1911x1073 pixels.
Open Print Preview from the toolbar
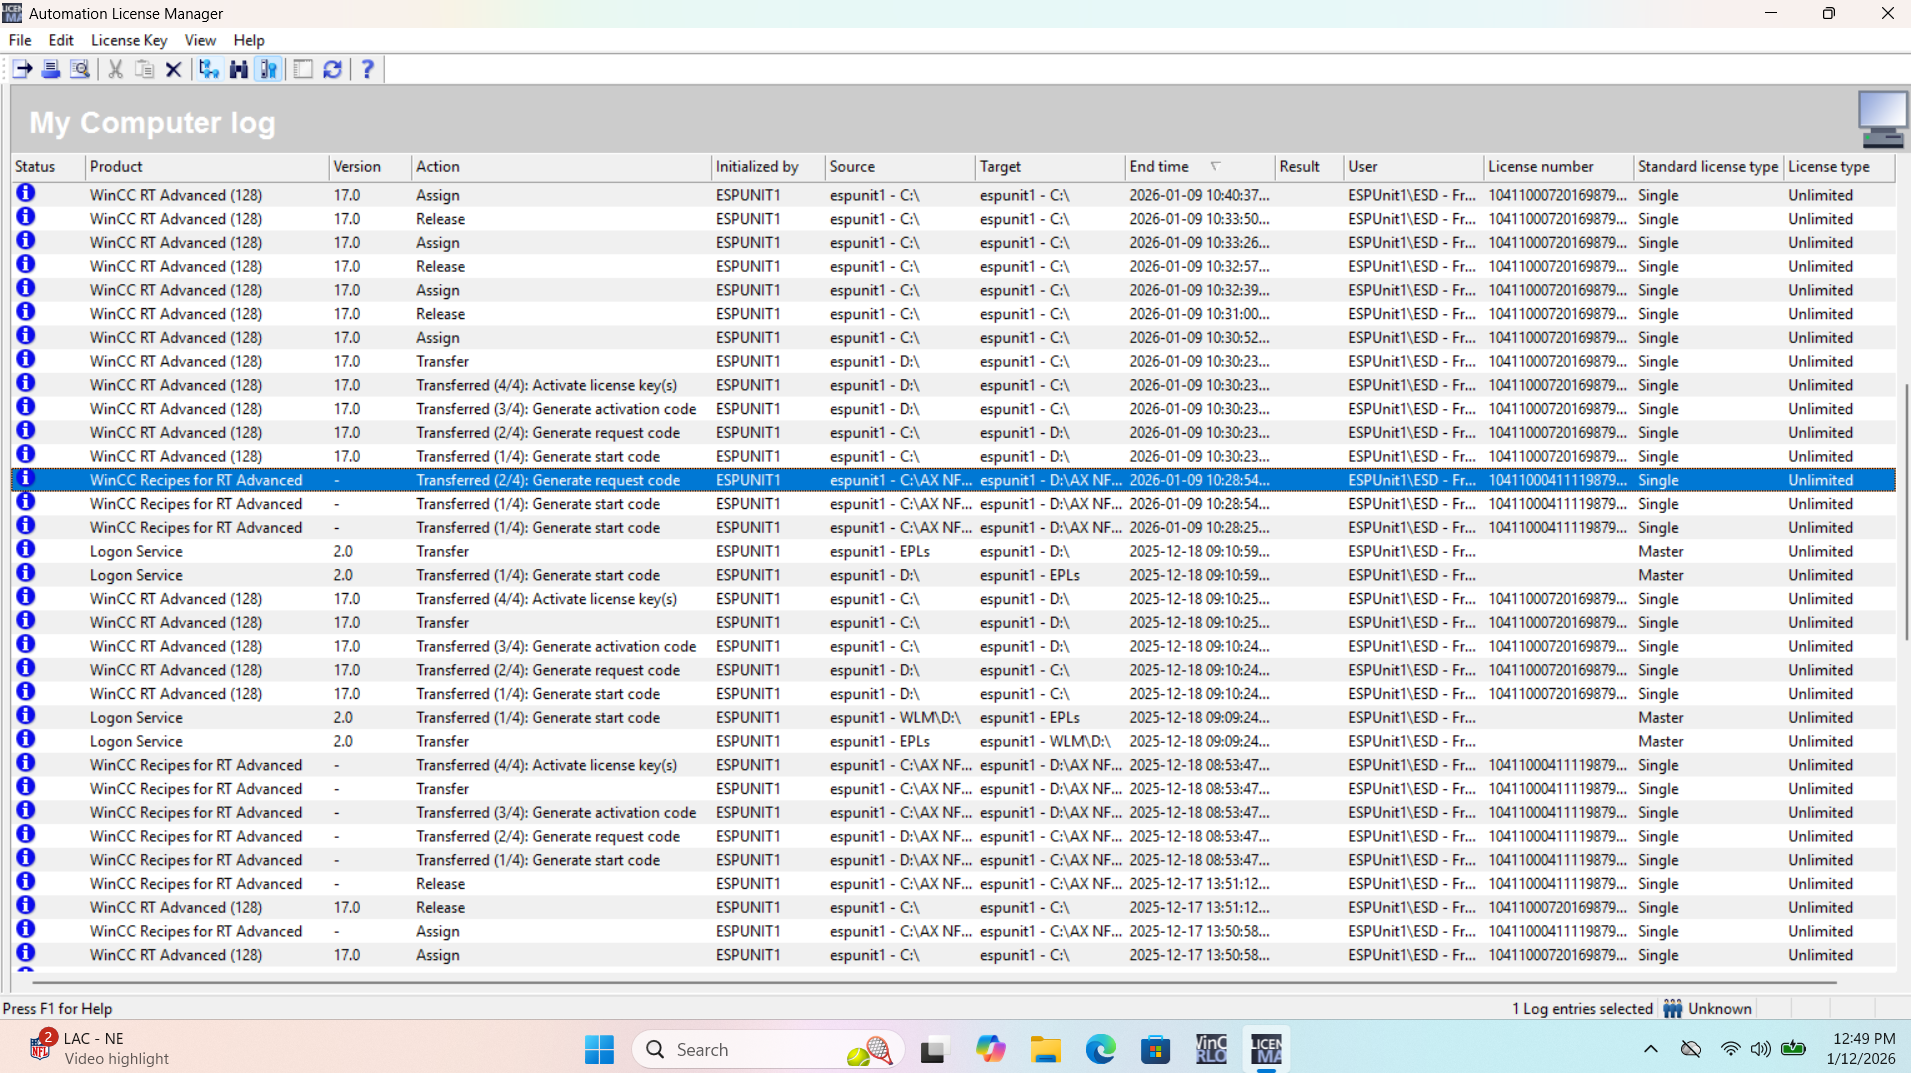click(x=80, y=69)
